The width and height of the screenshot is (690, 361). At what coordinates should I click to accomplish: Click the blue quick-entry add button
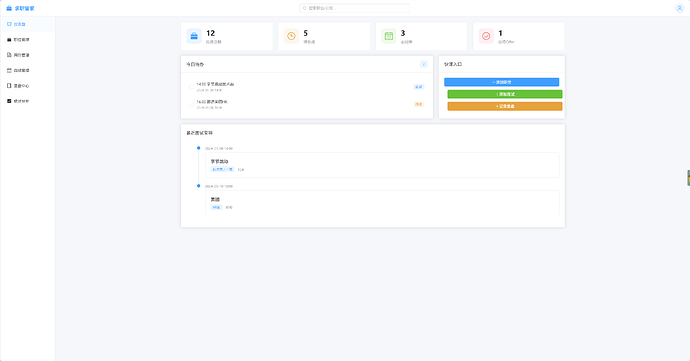click(x=502, y=82)
